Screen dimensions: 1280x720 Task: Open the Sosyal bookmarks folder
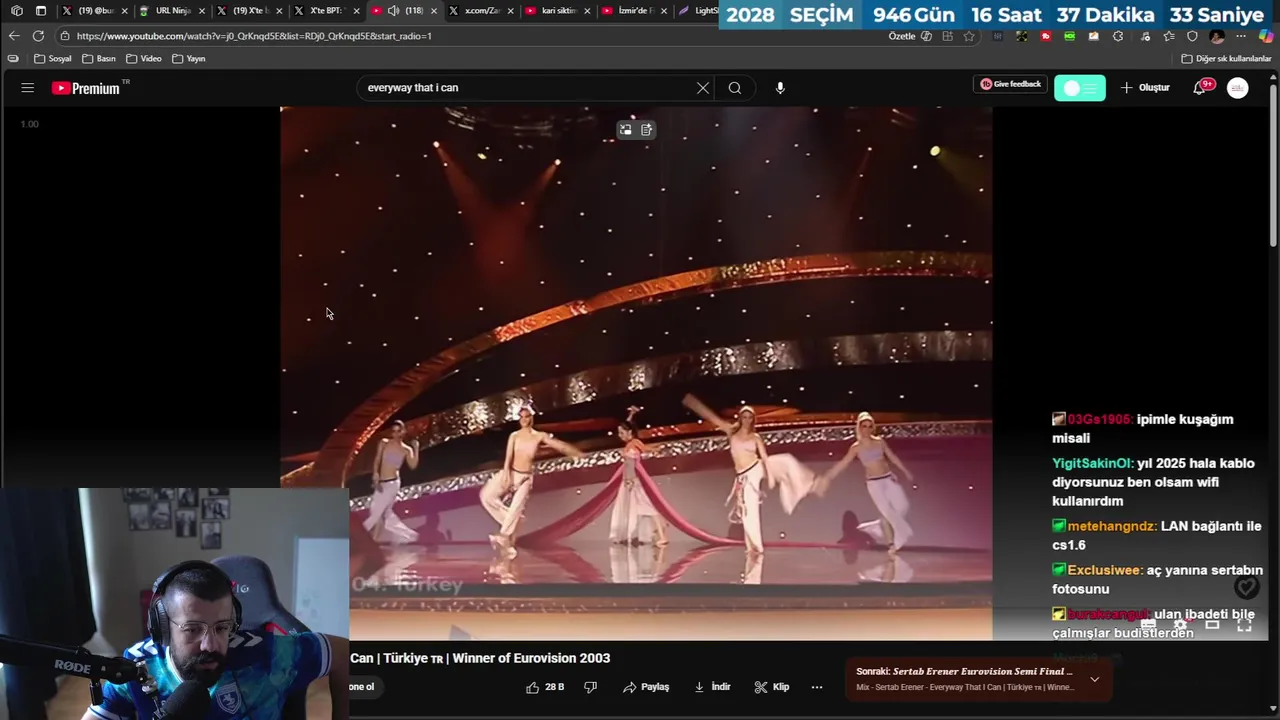53,59
